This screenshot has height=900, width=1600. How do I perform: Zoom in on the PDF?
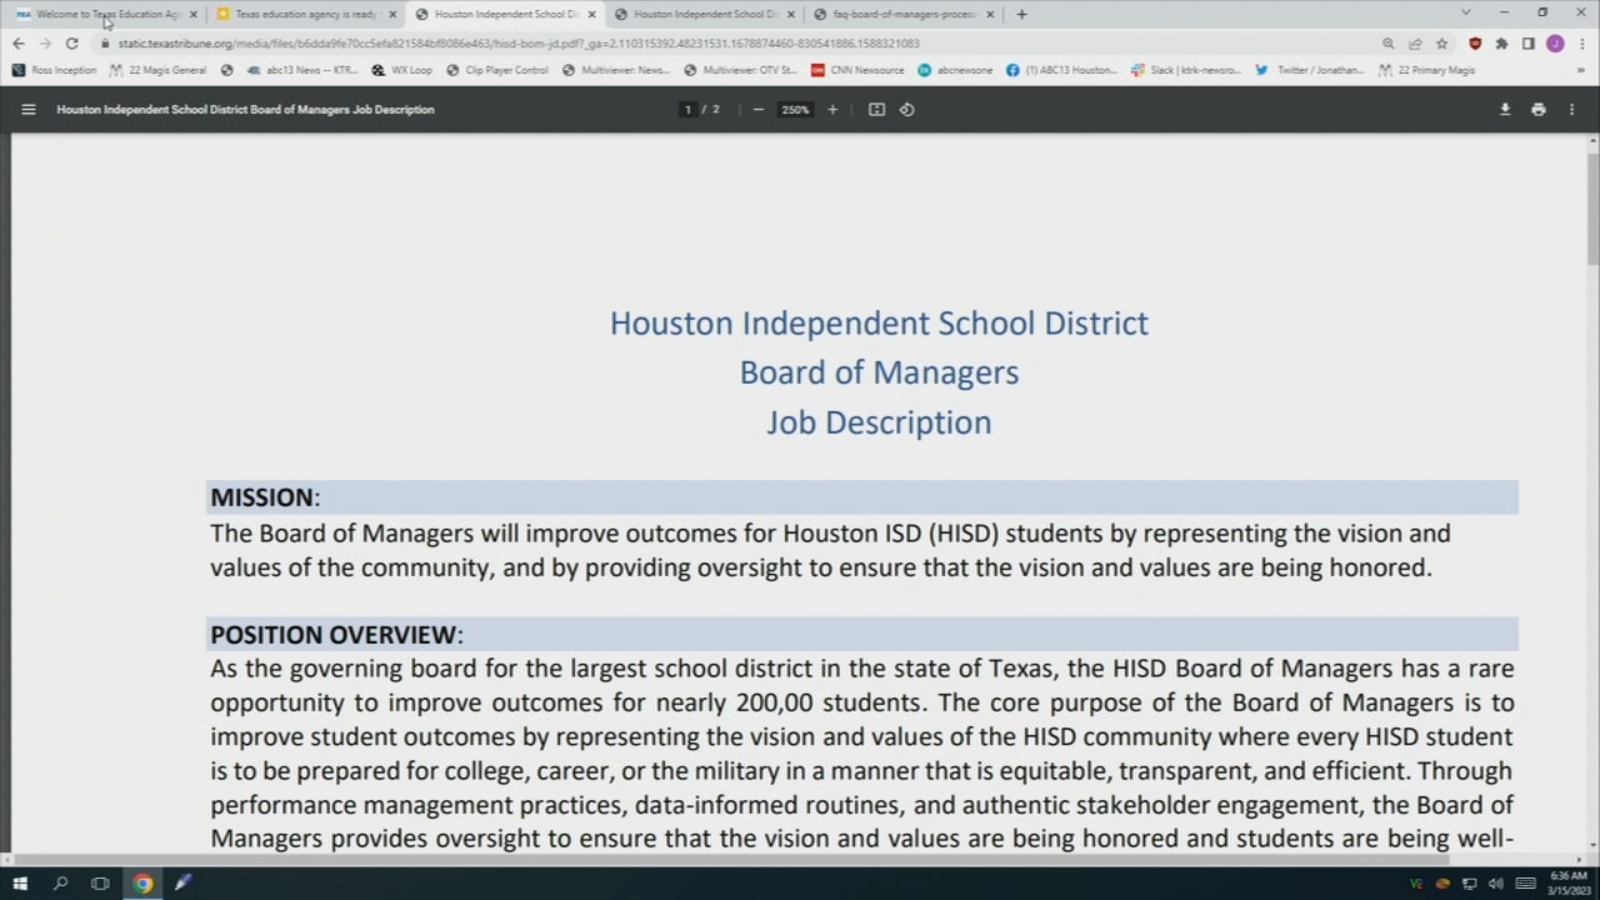pyautogui.click(x=832, y=110)
